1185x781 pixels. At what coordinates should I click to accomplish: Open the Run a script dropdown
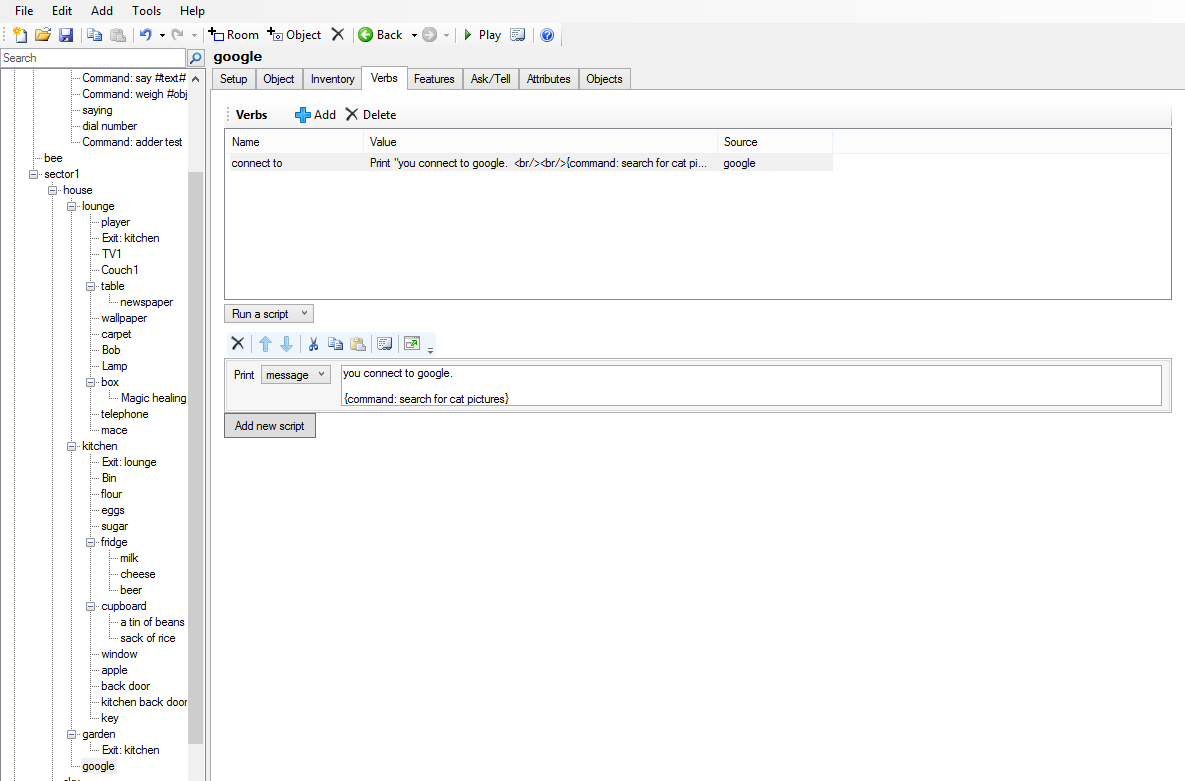pos(269,314)
